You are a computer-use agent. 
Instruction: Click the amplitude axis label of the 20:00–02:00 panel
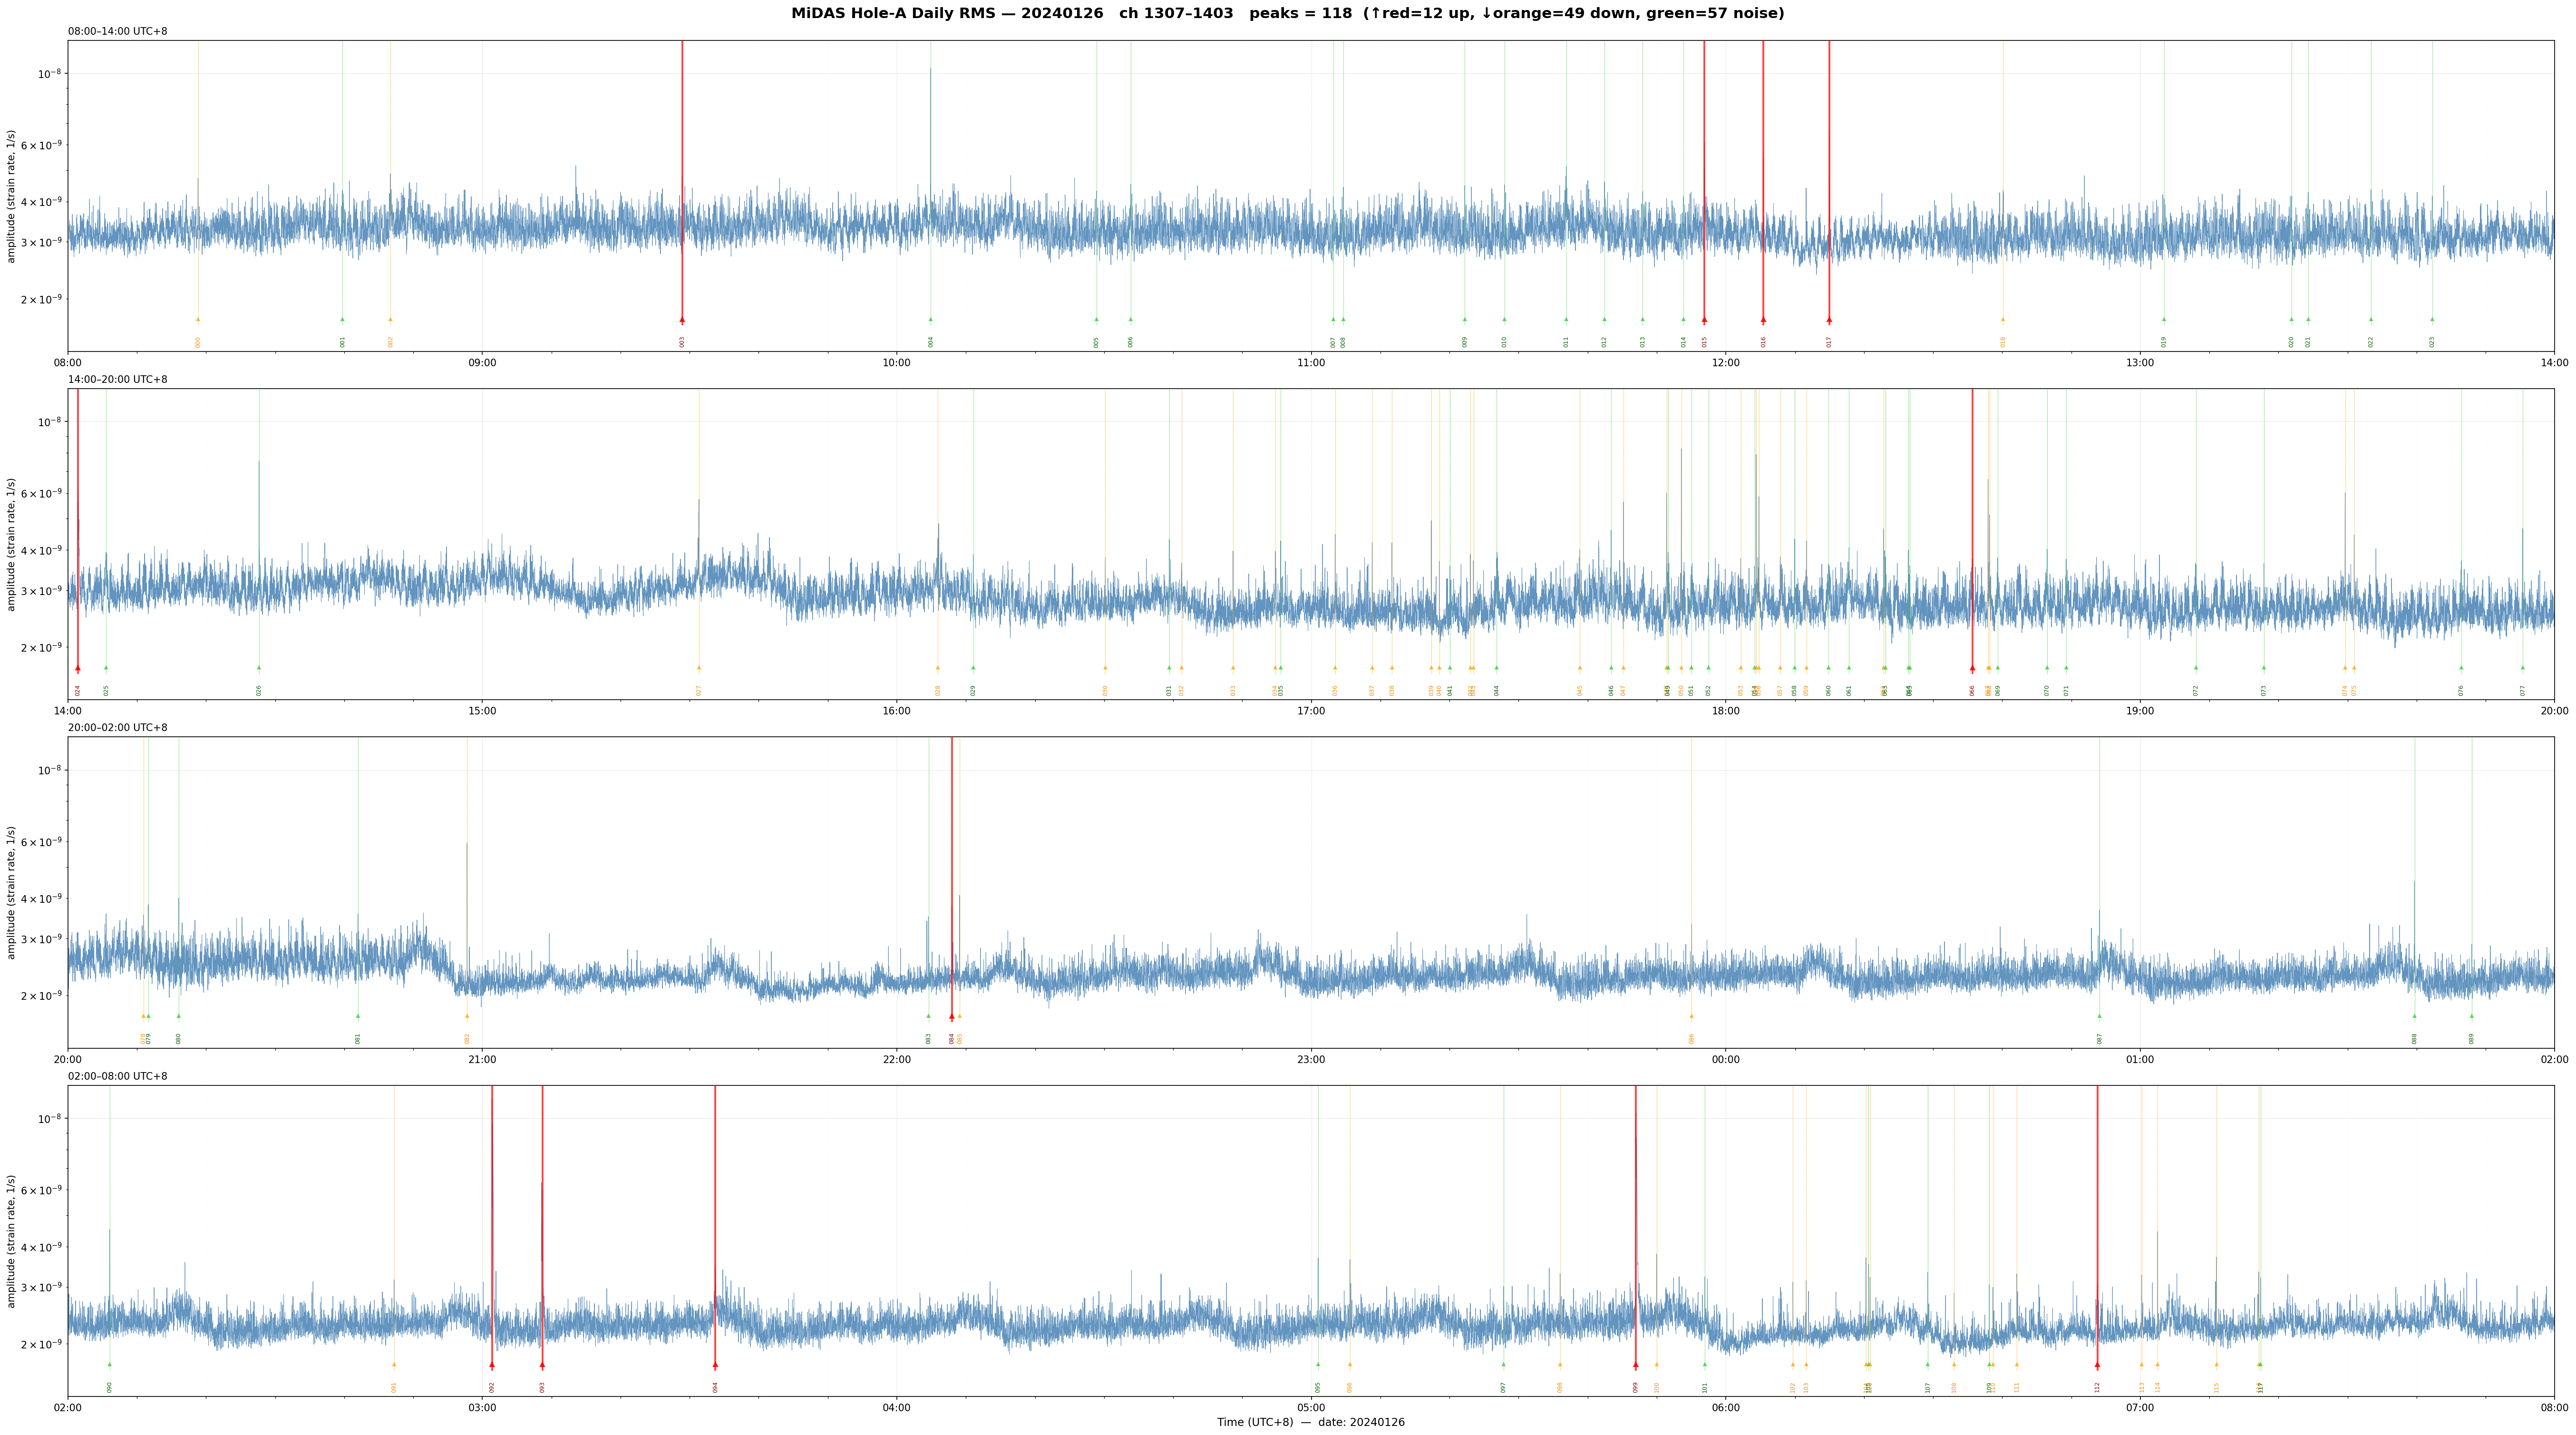[12, 892]
